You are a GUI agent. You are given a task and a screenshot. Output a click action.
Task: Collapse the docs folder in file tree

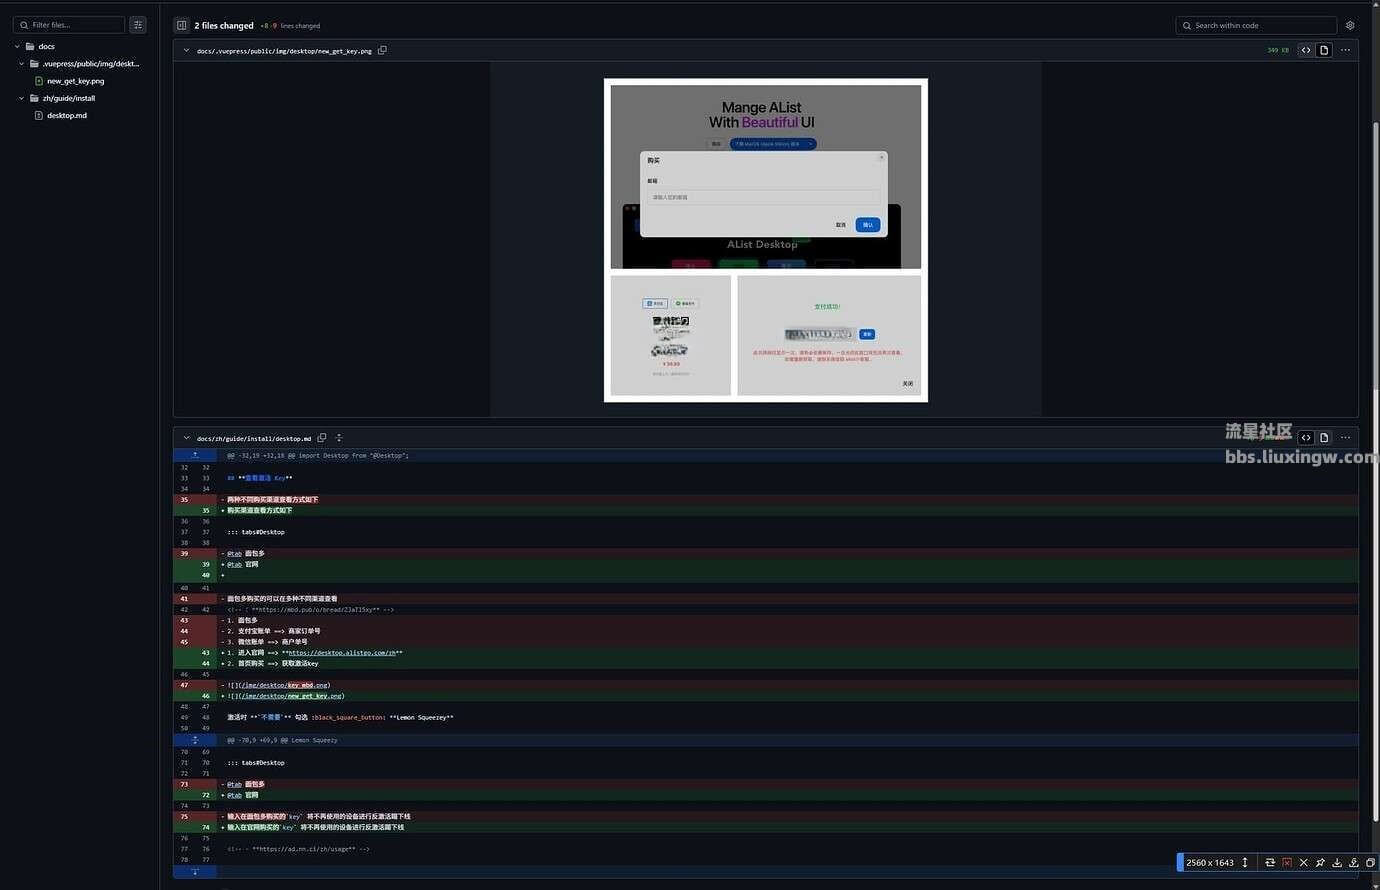pyautogui.click(x=17, y=46)
